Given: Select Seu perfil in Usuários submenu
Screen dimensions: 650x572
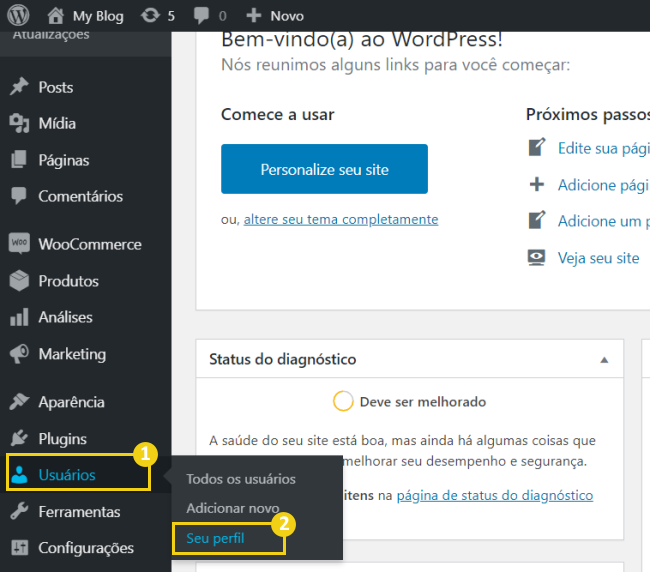Looking at the screenshot, I should (x=215, y=538).
